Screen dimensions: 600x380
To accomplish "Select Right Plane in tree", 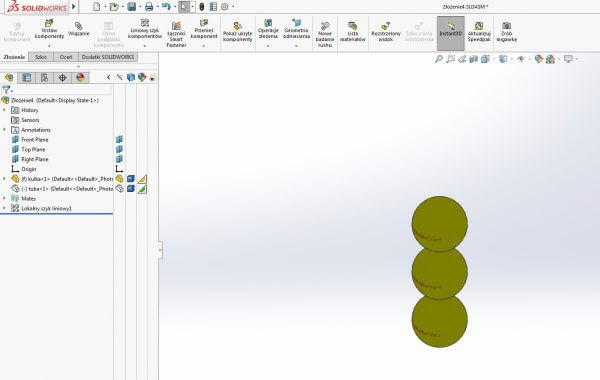I will pyautogui.click(x=30, y=159).
